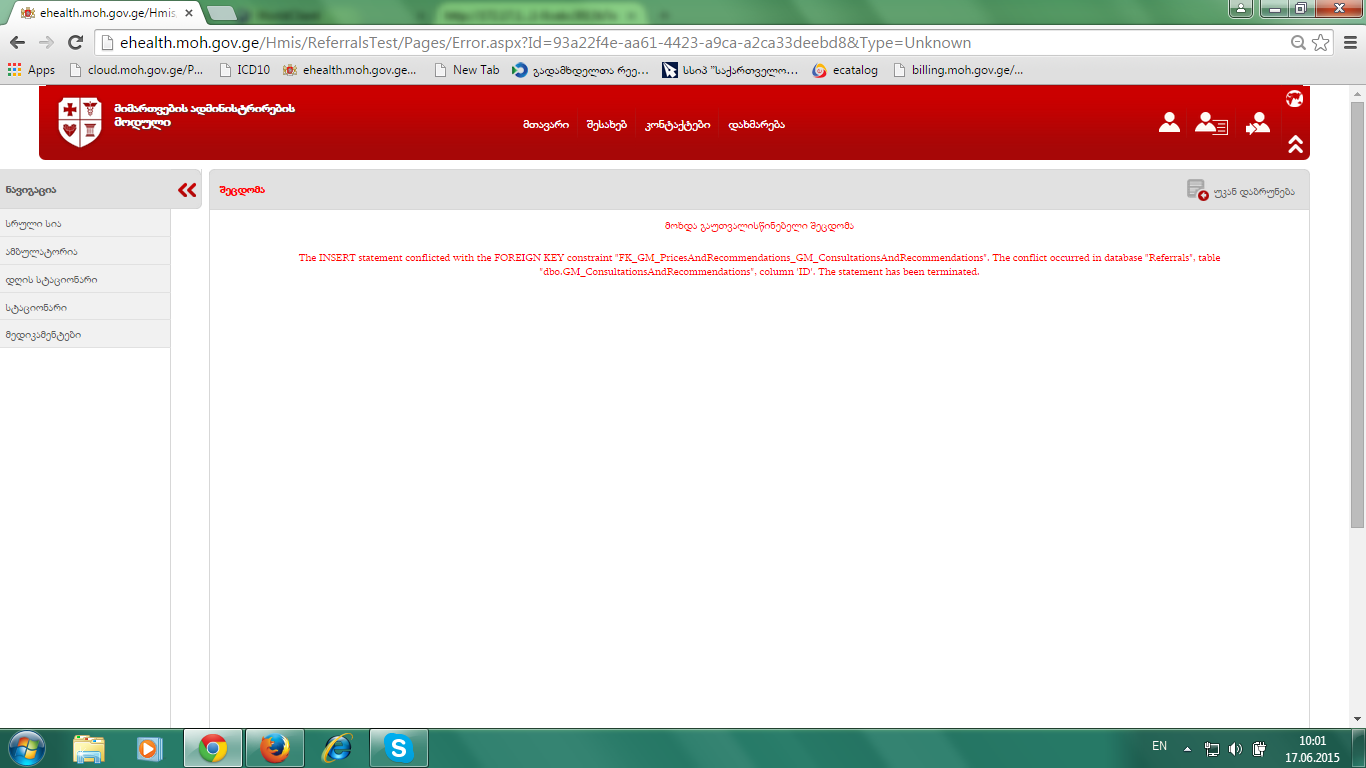Screen dimensions: 1366x768
Task: Select მედიკამენტები in the navigation list
Action: [x=43, y=335]
